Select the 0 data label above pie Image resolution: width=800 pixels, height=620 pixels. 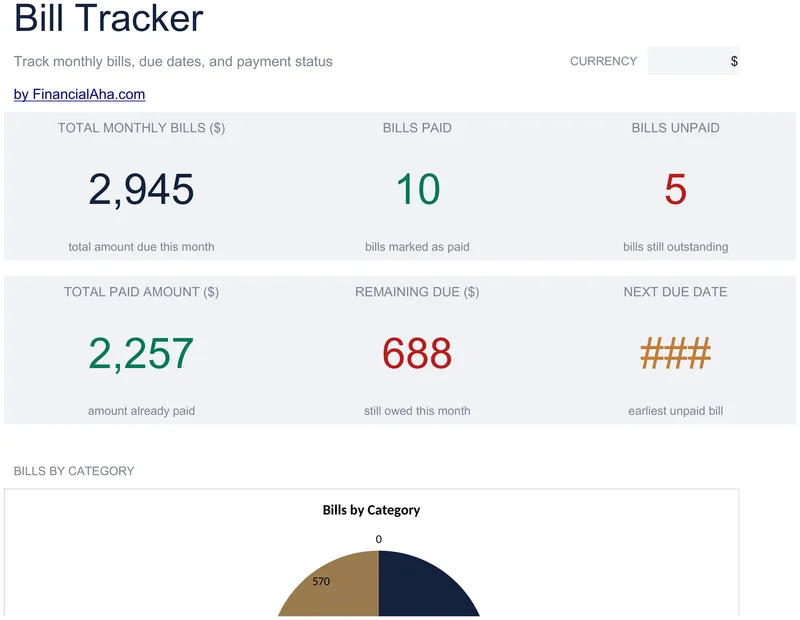click(379, 539)
